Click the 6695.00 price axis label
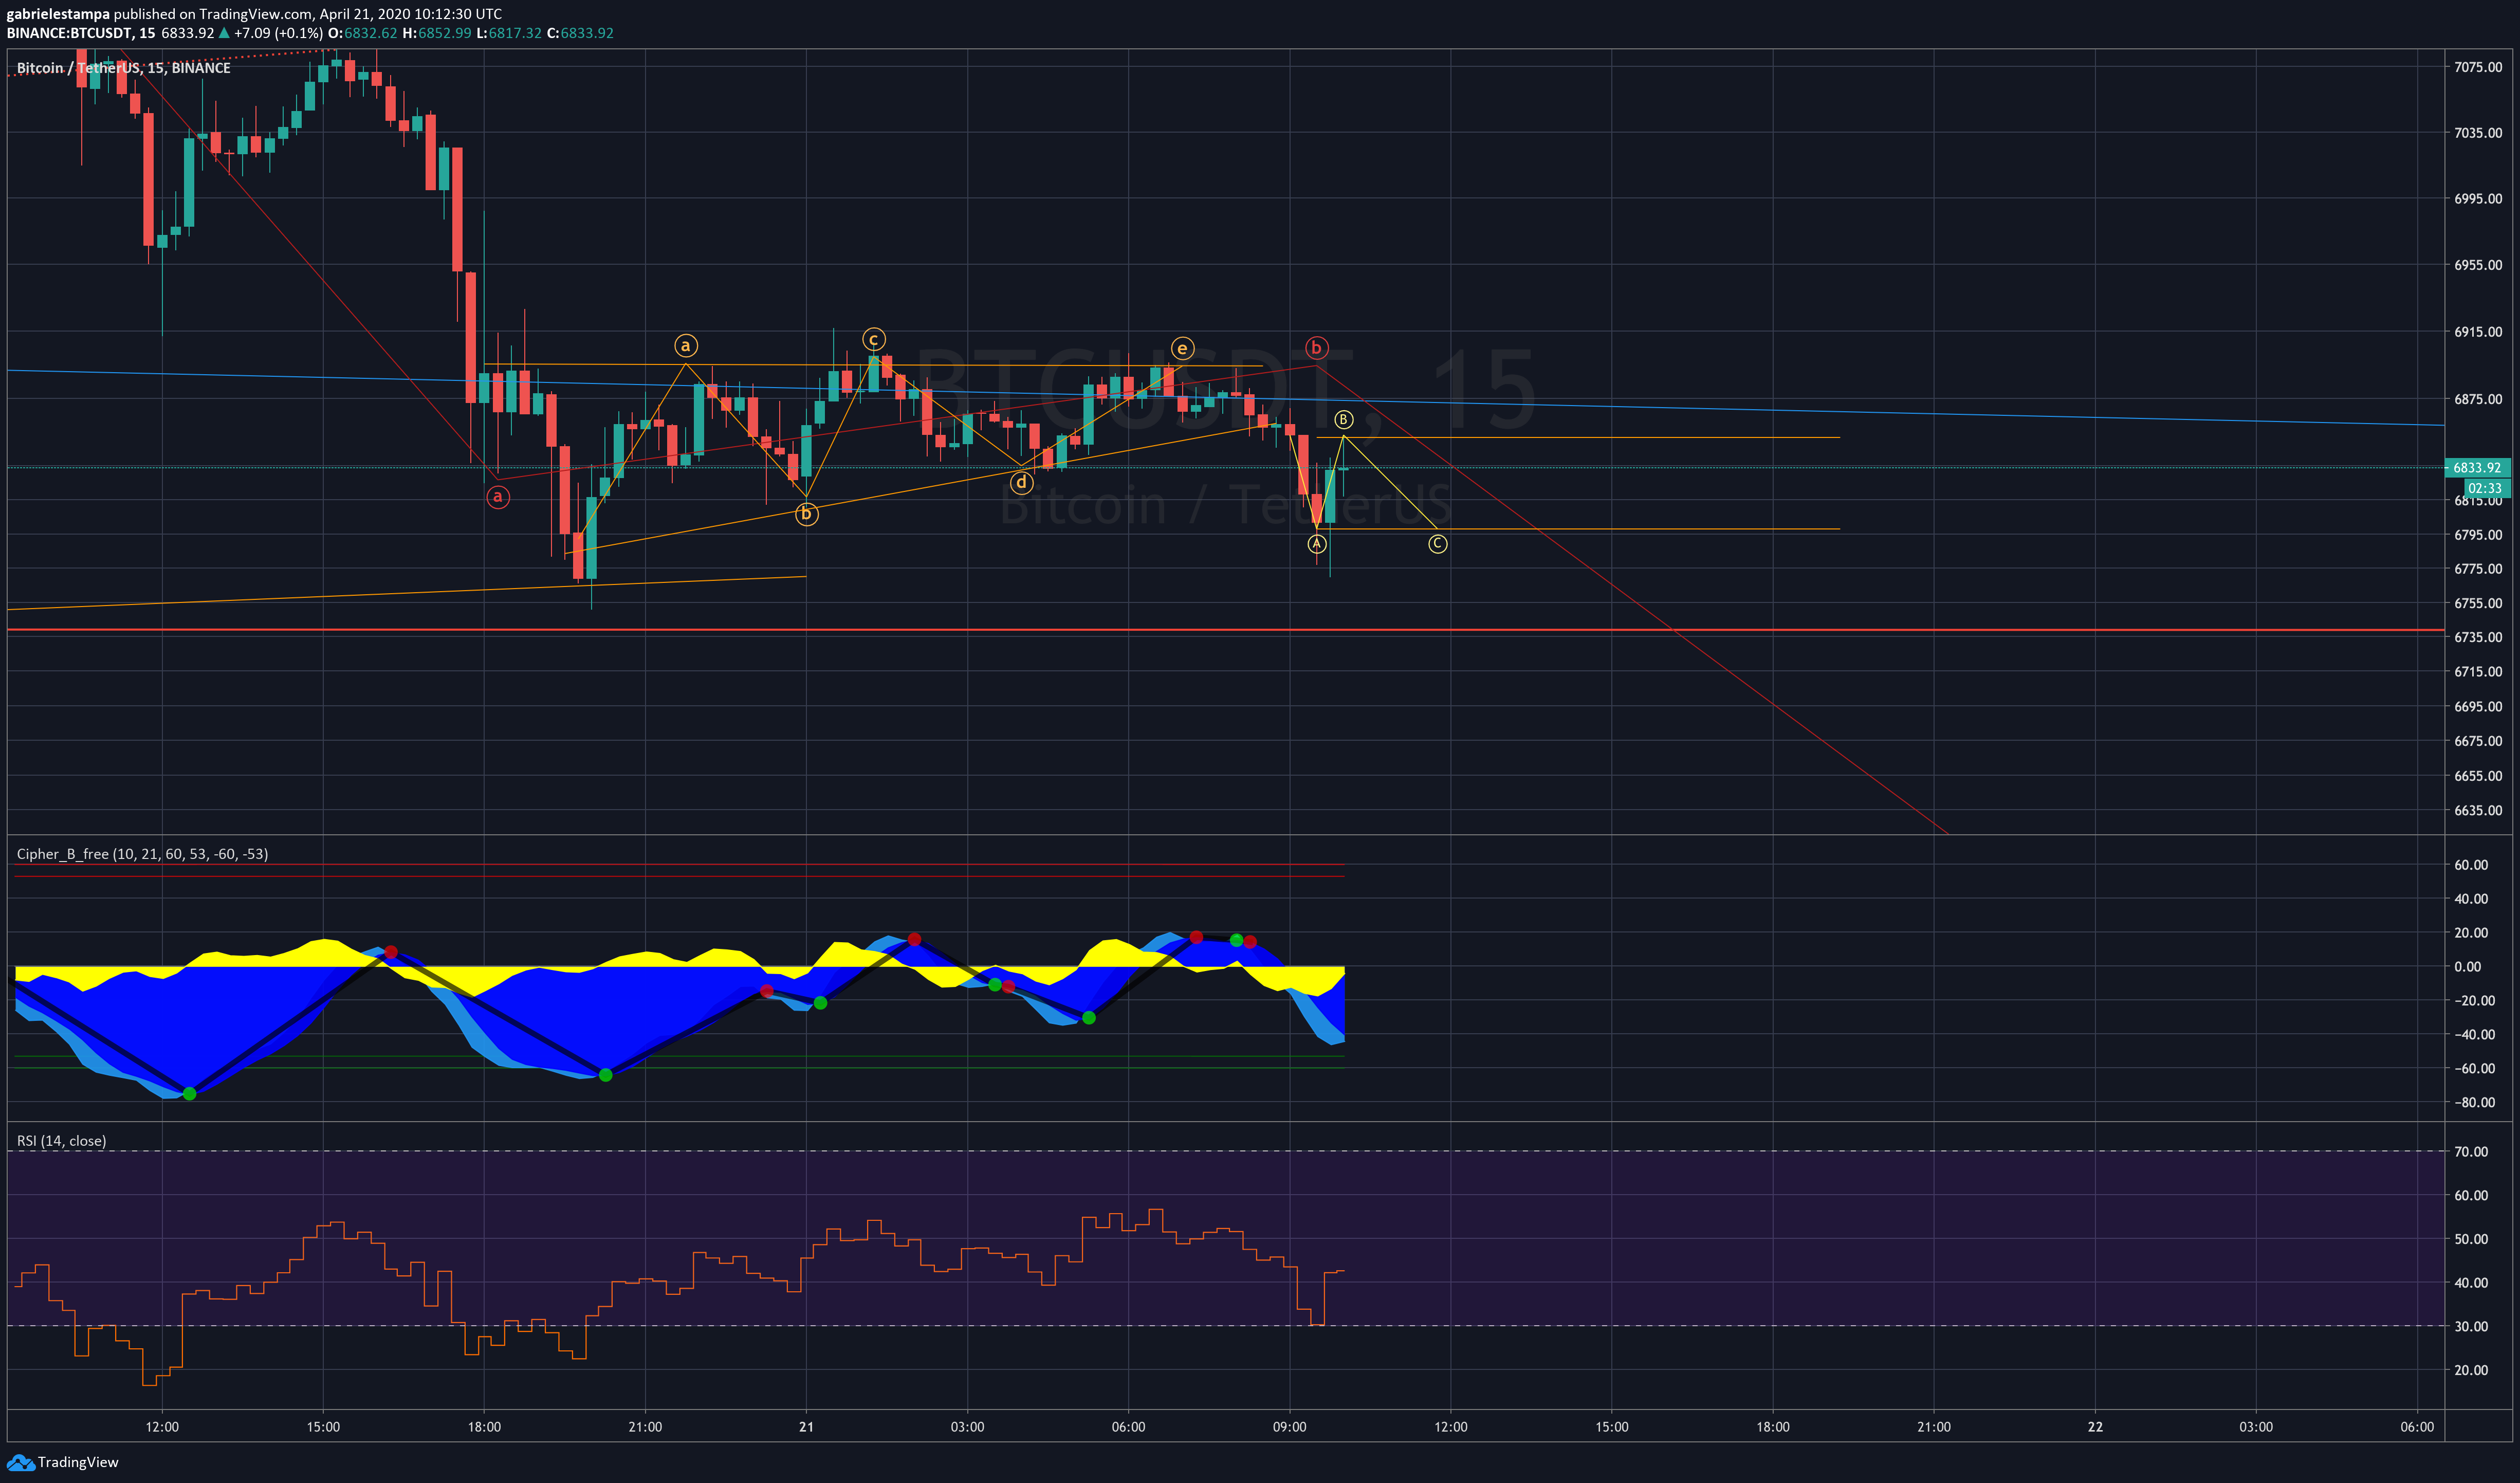This screenshot has height=1483, width=2520. pyautogui.click(x=2478, y=707)
